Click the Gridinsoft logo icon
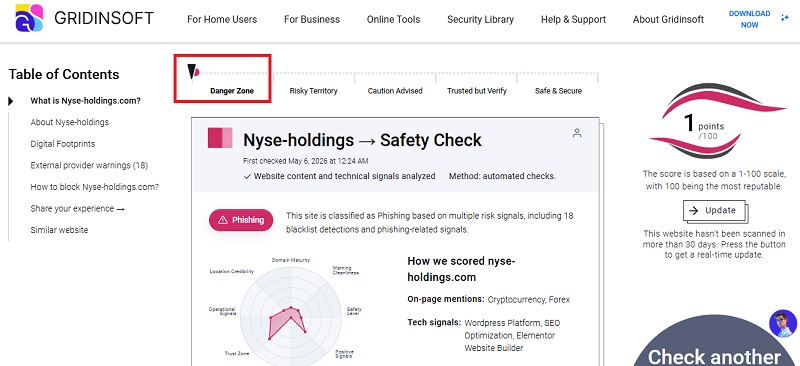800x366 pixels. [x=29, y=18]
